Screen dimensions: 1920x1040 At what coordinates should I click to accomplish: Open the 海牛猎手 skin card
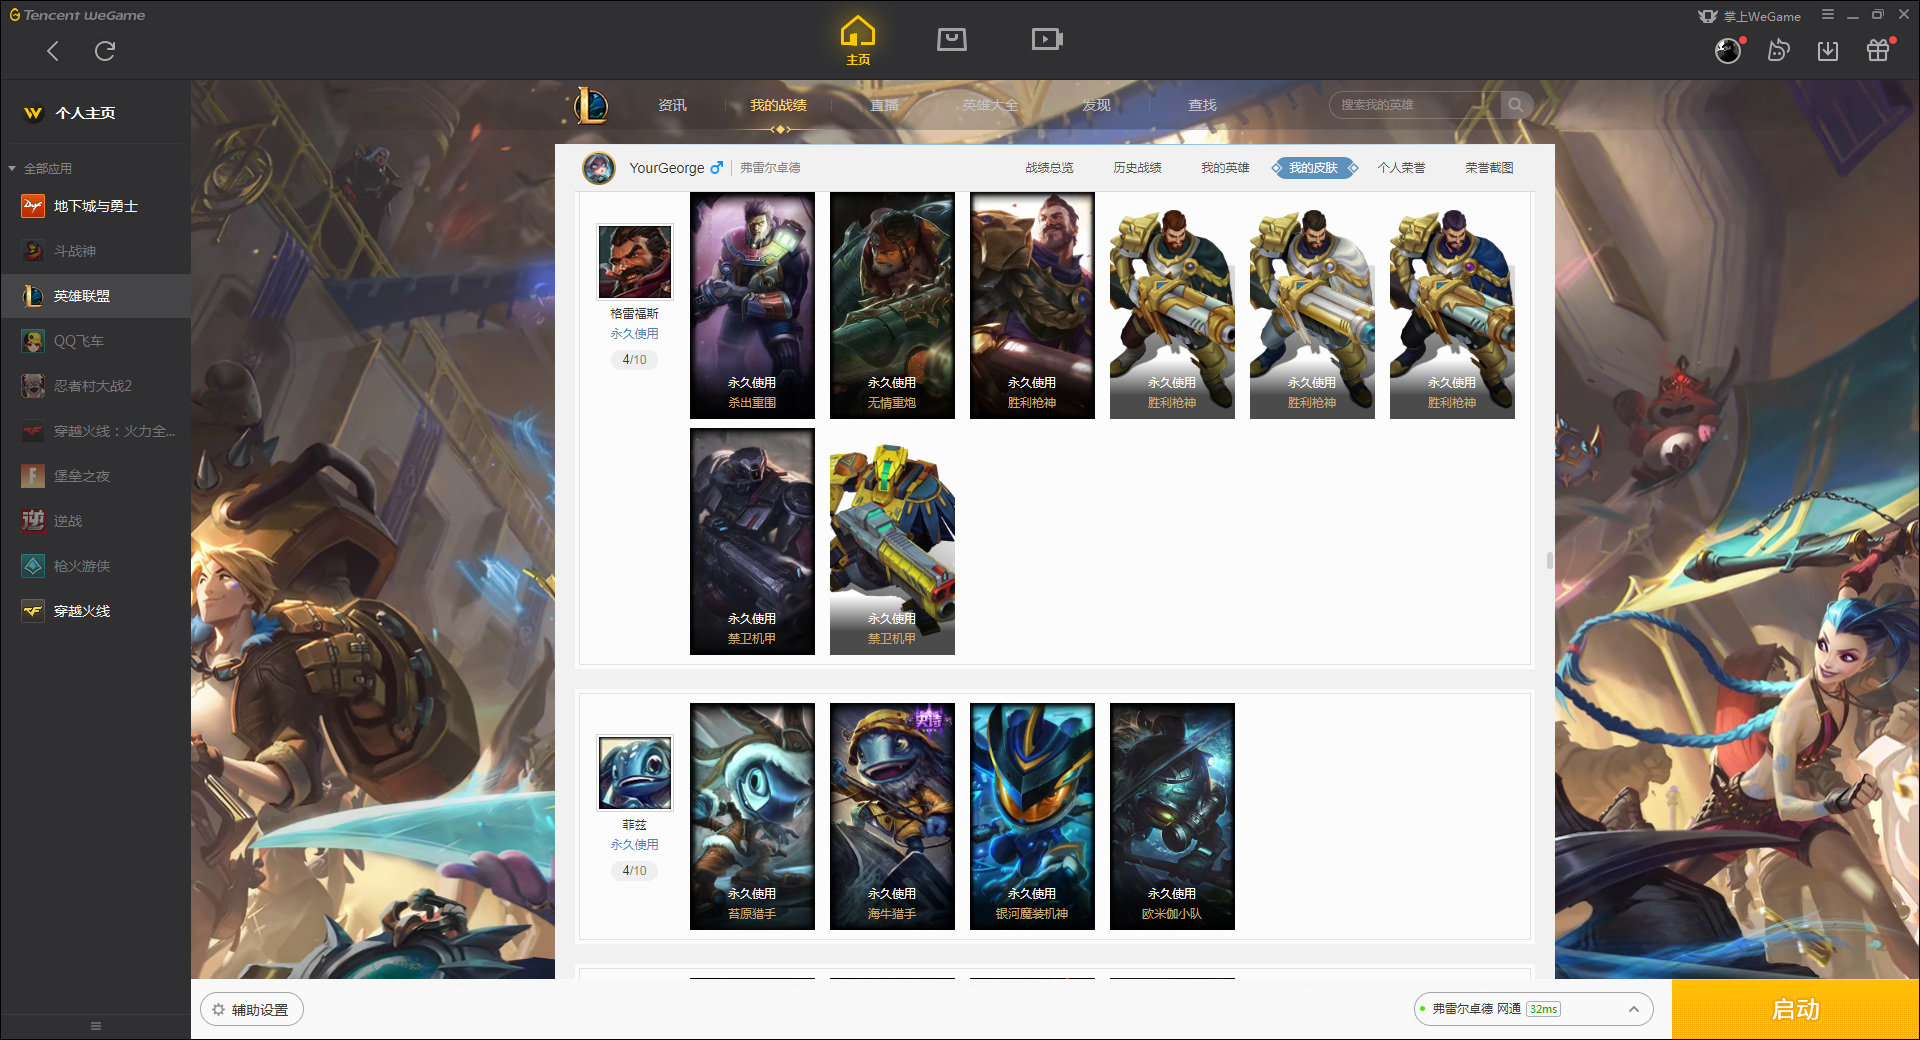(892, 816)
